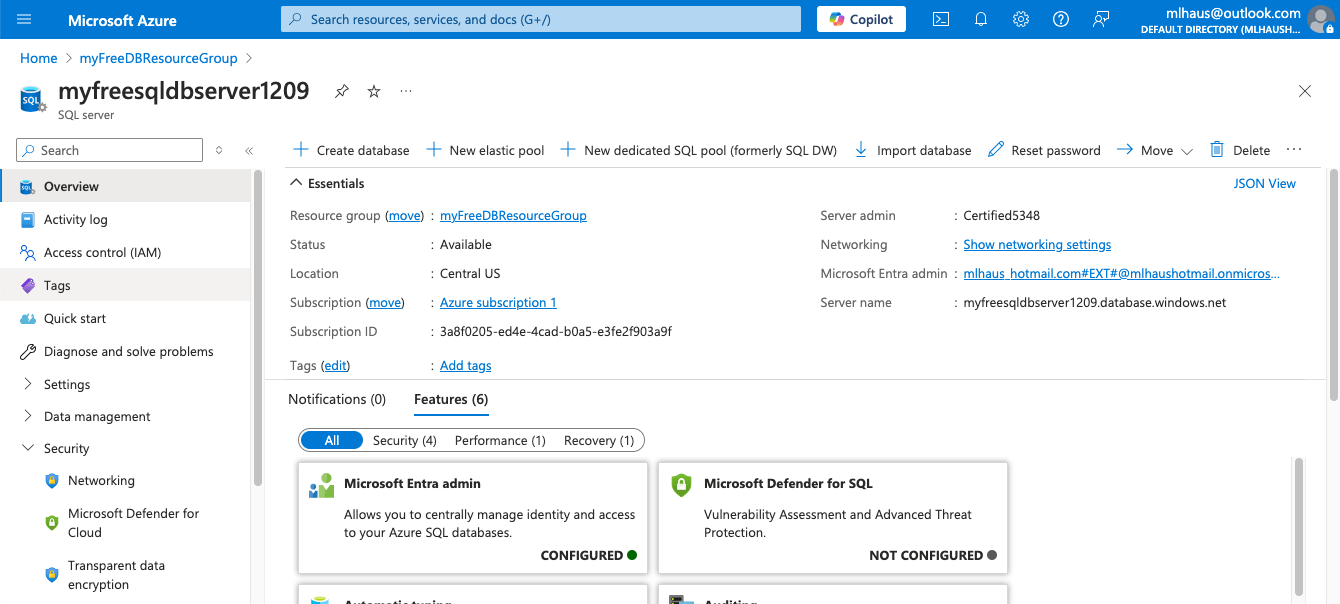The height and width of the screenshot is (604, 1340).
Task: Click Reset password
Action: tap(1044, 150)
